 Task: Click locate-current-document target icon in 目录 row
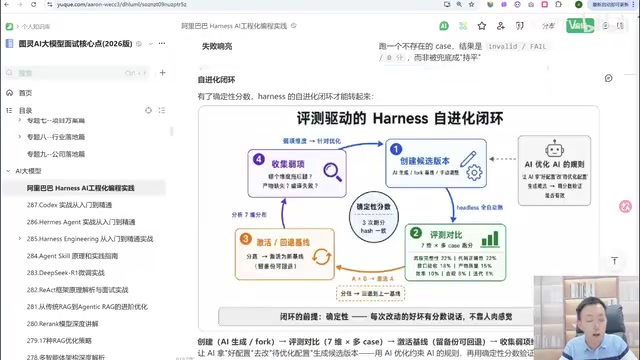click(x=148, y=111)
